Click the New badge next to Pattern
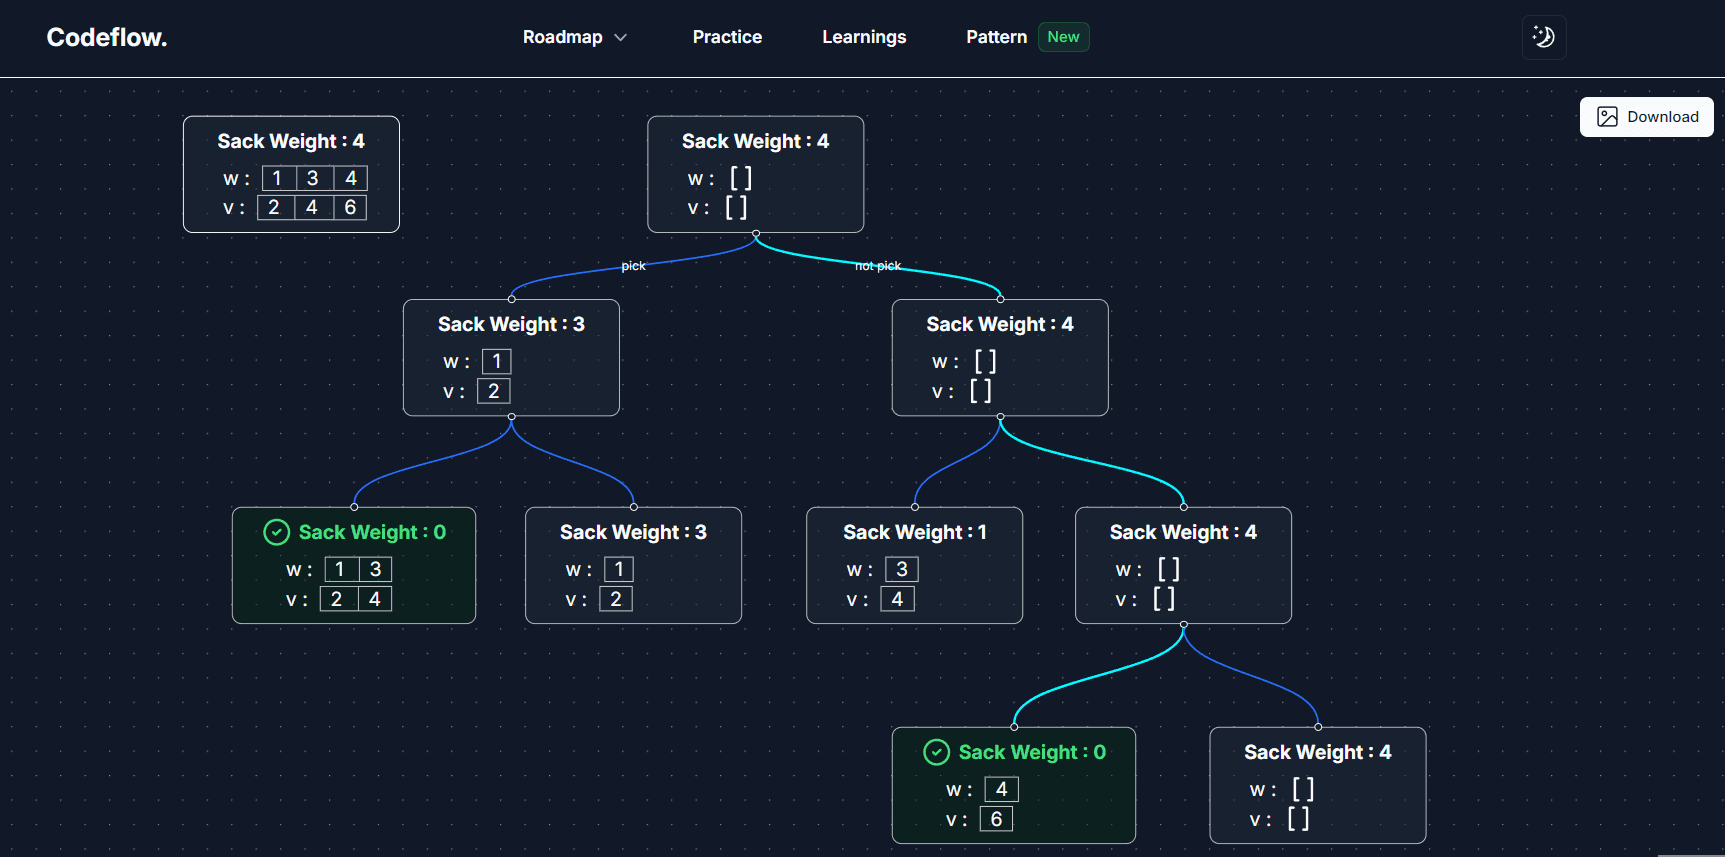1725x857 pixels. (x=1063, y=36)
